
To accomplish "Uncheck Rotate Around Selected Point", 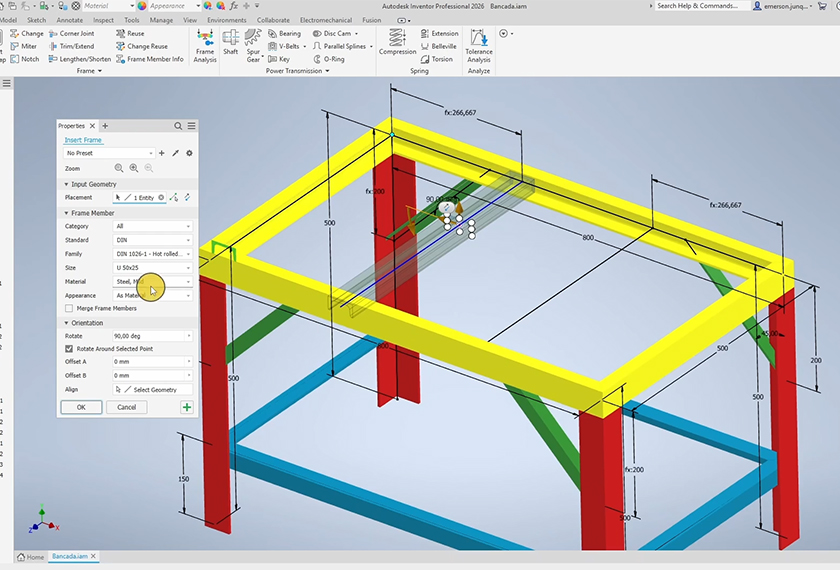I will click(69, 349).
